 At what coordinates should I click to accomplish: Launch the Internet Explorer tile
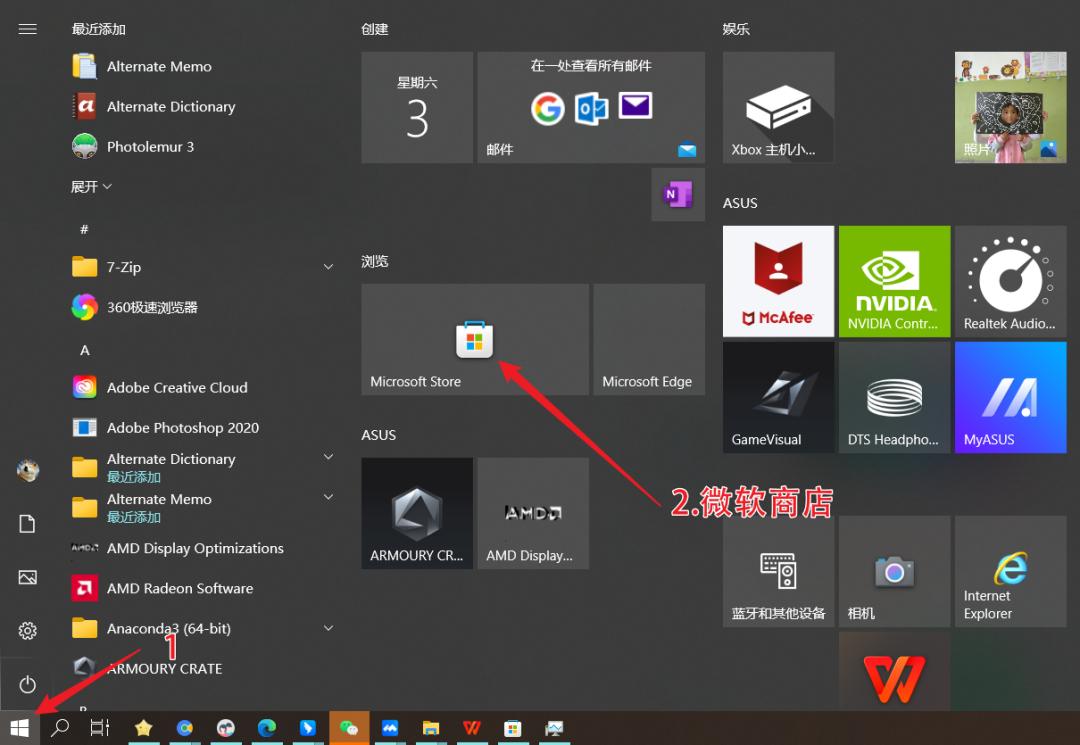(1010, 571)
